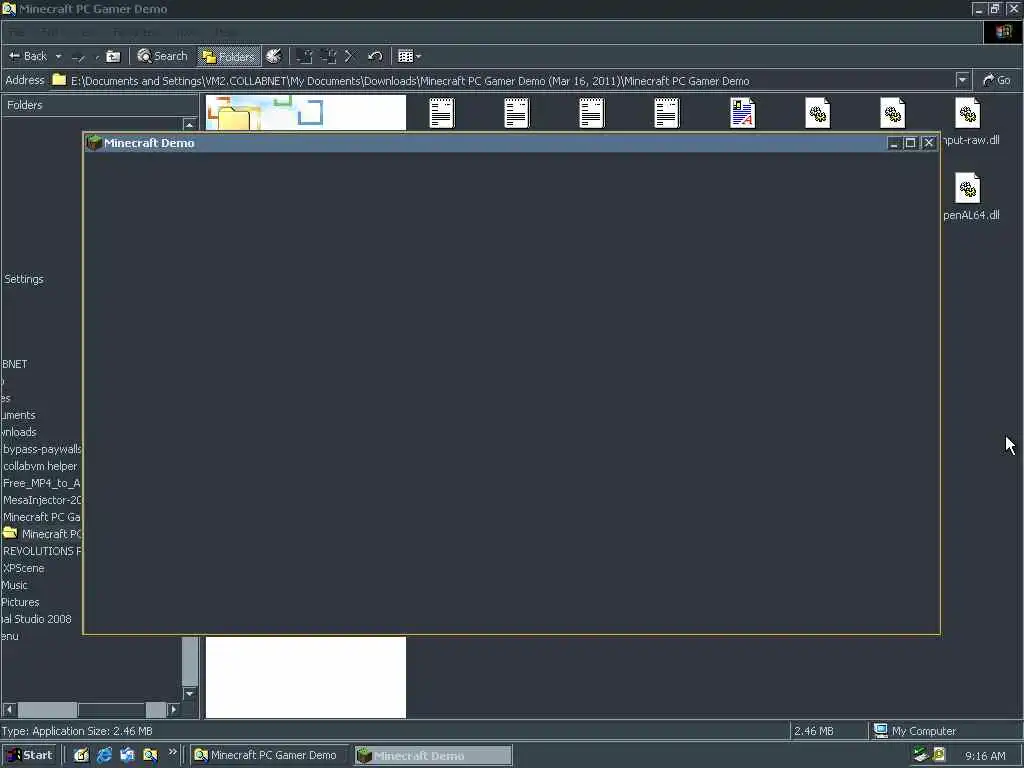Close the Minecraft Demo window
The width and height of the screenshot is (1024, 768).
pos(928,143)
